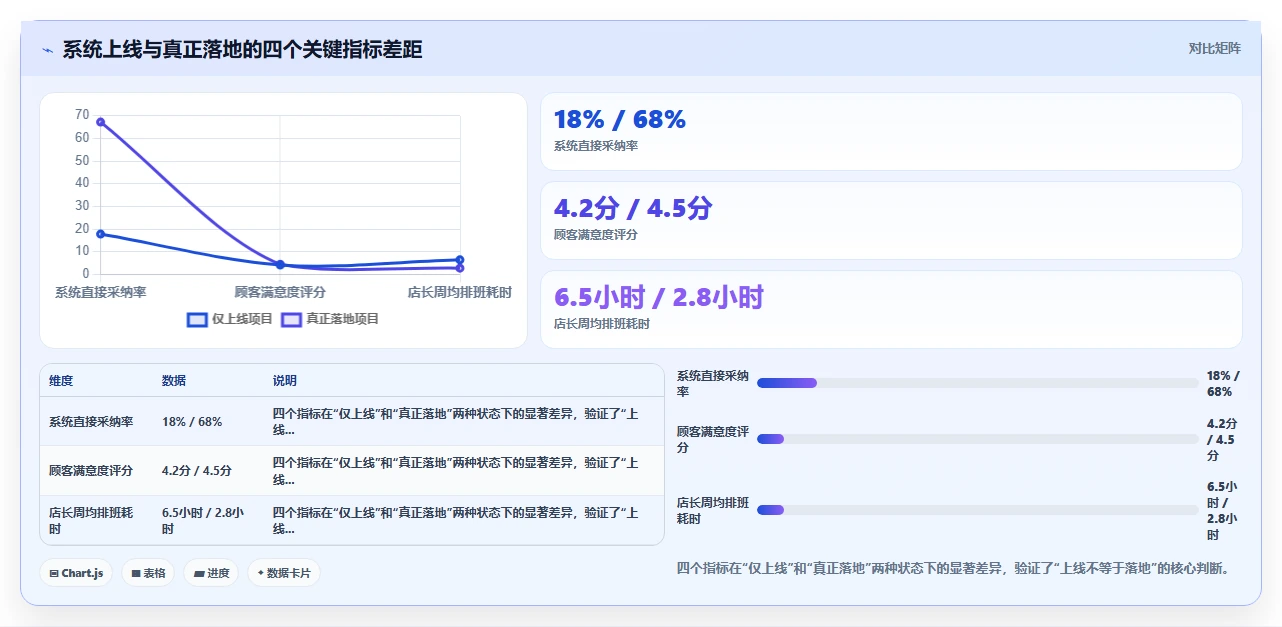Click the icon inside the 进度 tag
The image size is (1282, 627).
click(199, 574)
